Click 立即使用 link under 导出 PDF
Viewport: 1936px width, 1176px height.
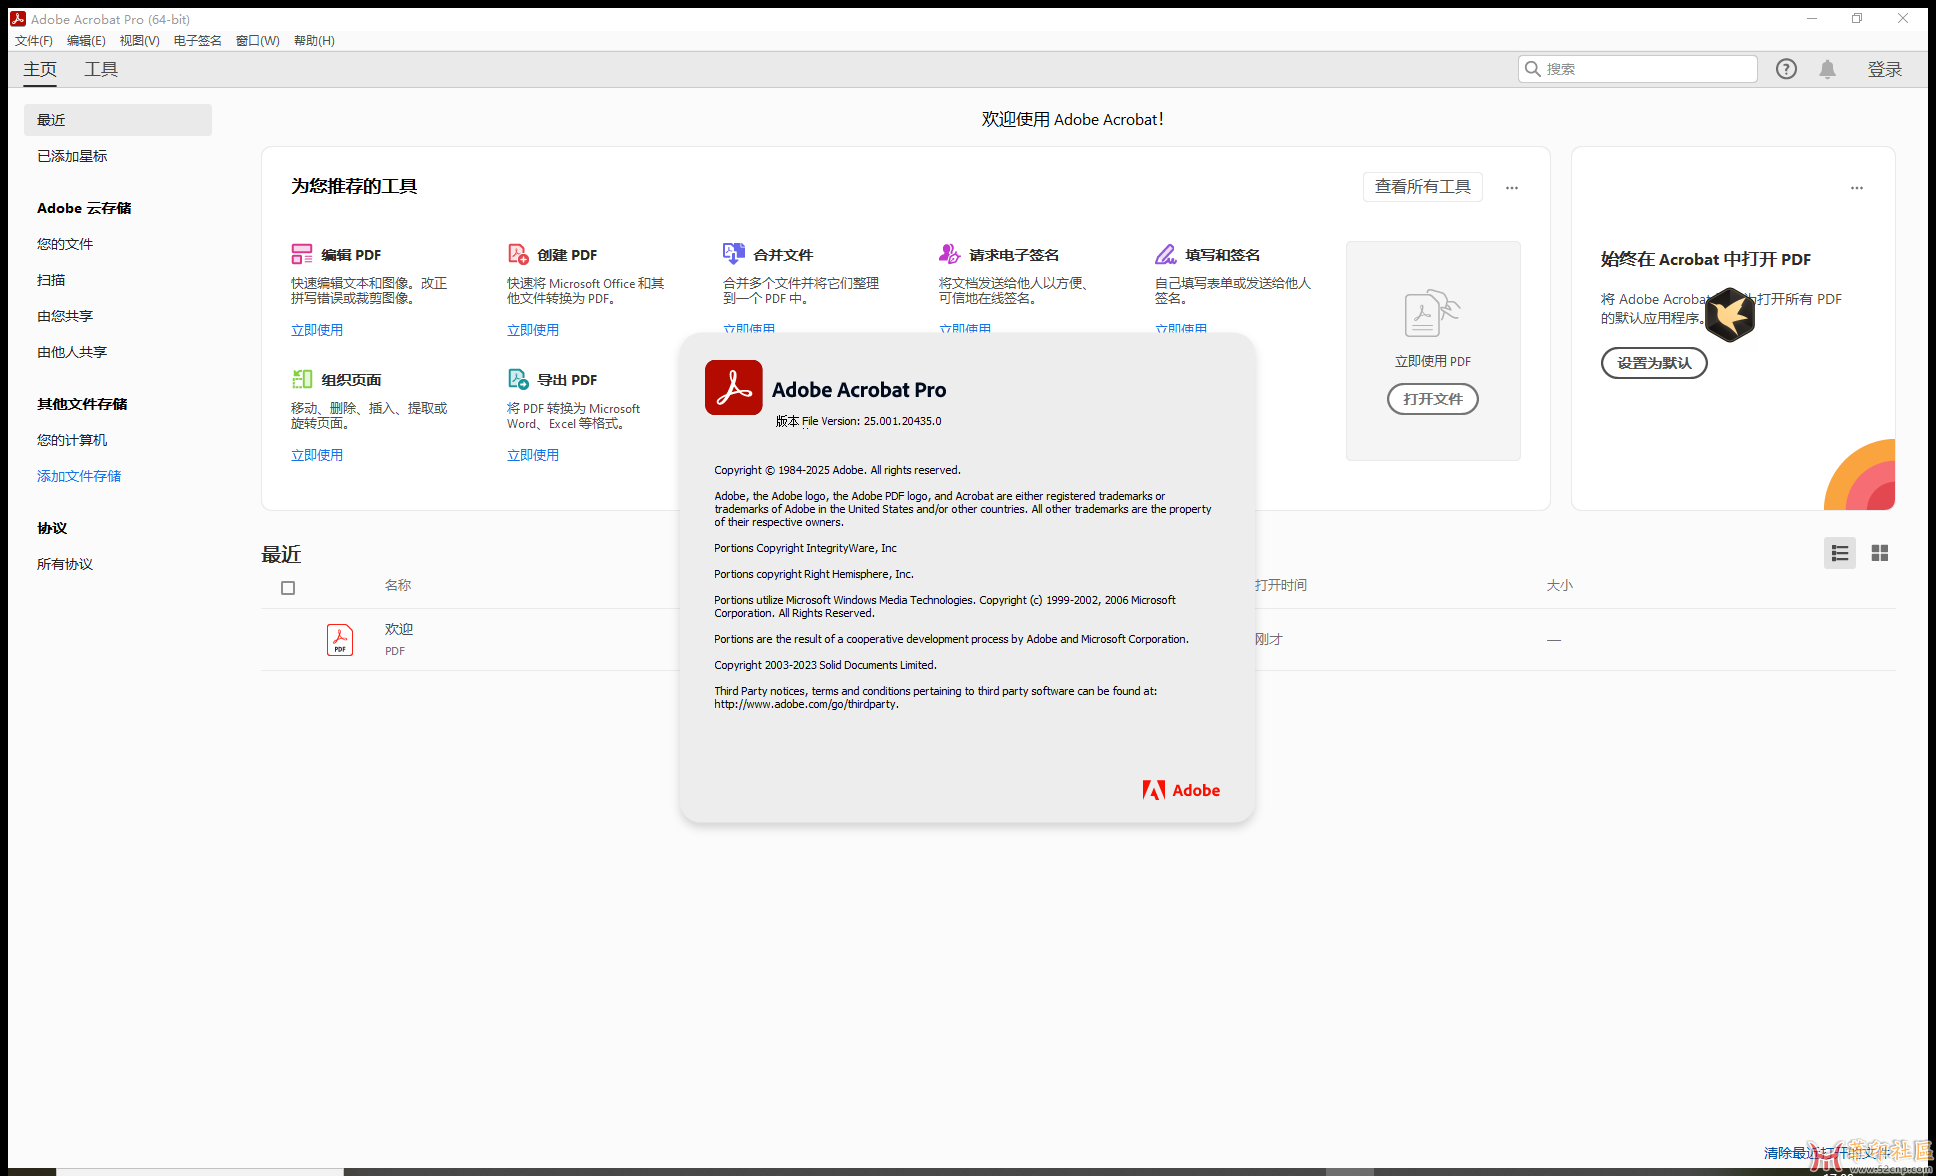533,455
